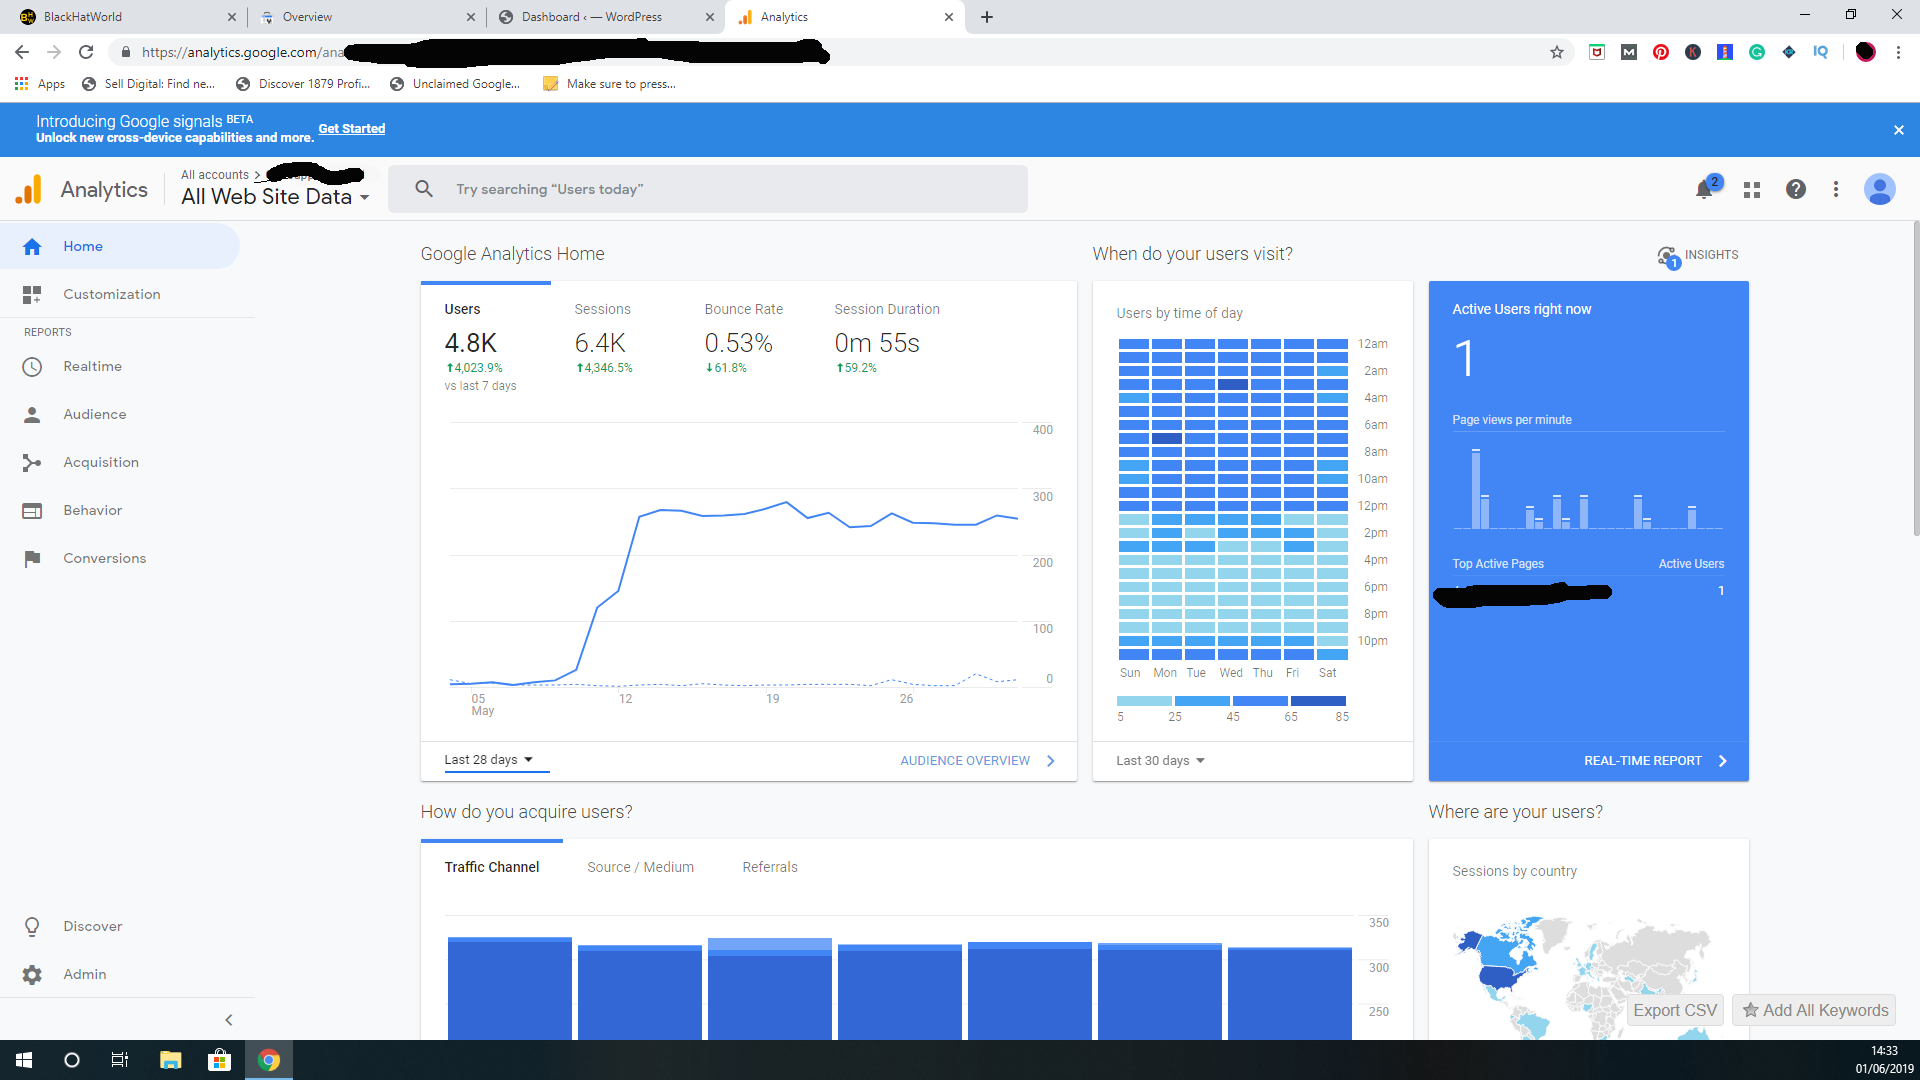This screenshot has width=1920, height=1080.
Task: Open Conversions flag icon
Action: tap(32, 559)
